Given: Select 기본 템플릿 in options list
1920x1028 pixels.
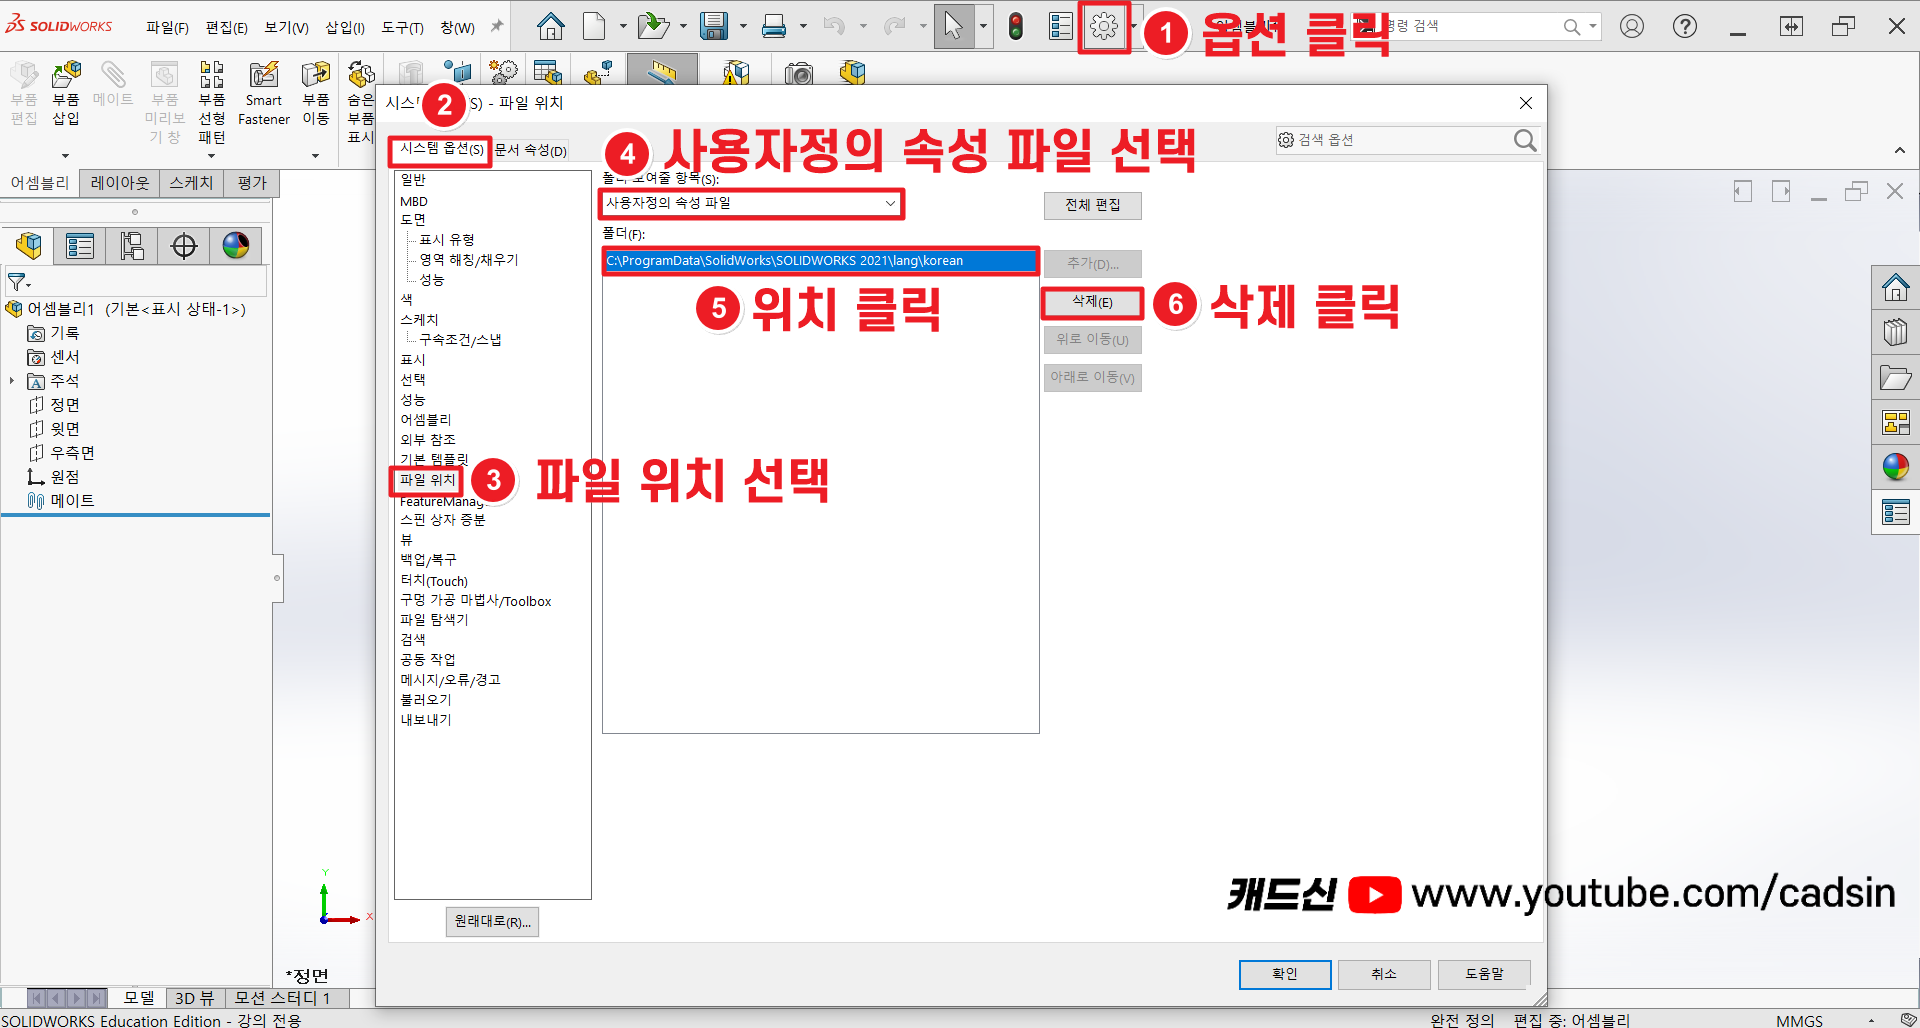Looking at the screenshot, I should click(434, 460).
